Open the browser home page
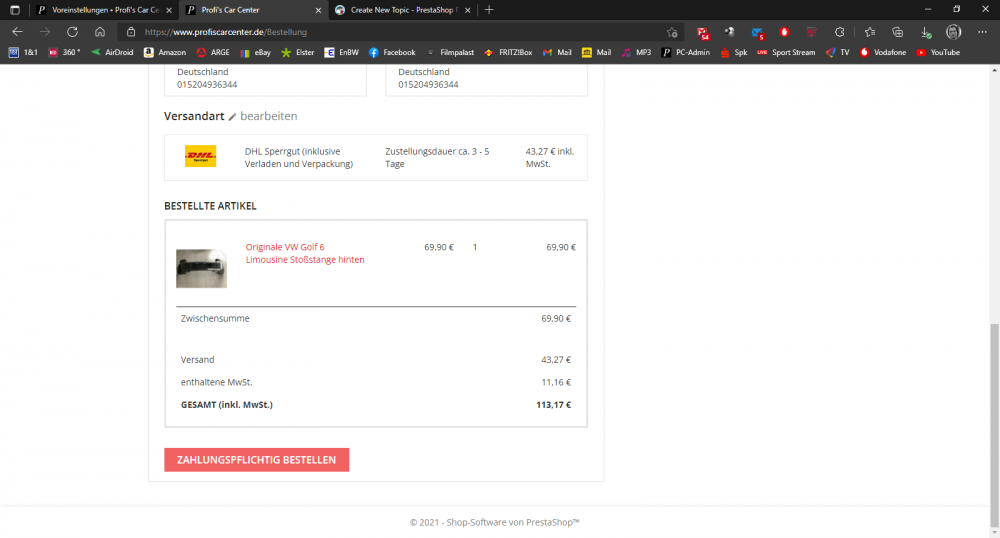Screen dimensions: 1000x538 [99, 32]
